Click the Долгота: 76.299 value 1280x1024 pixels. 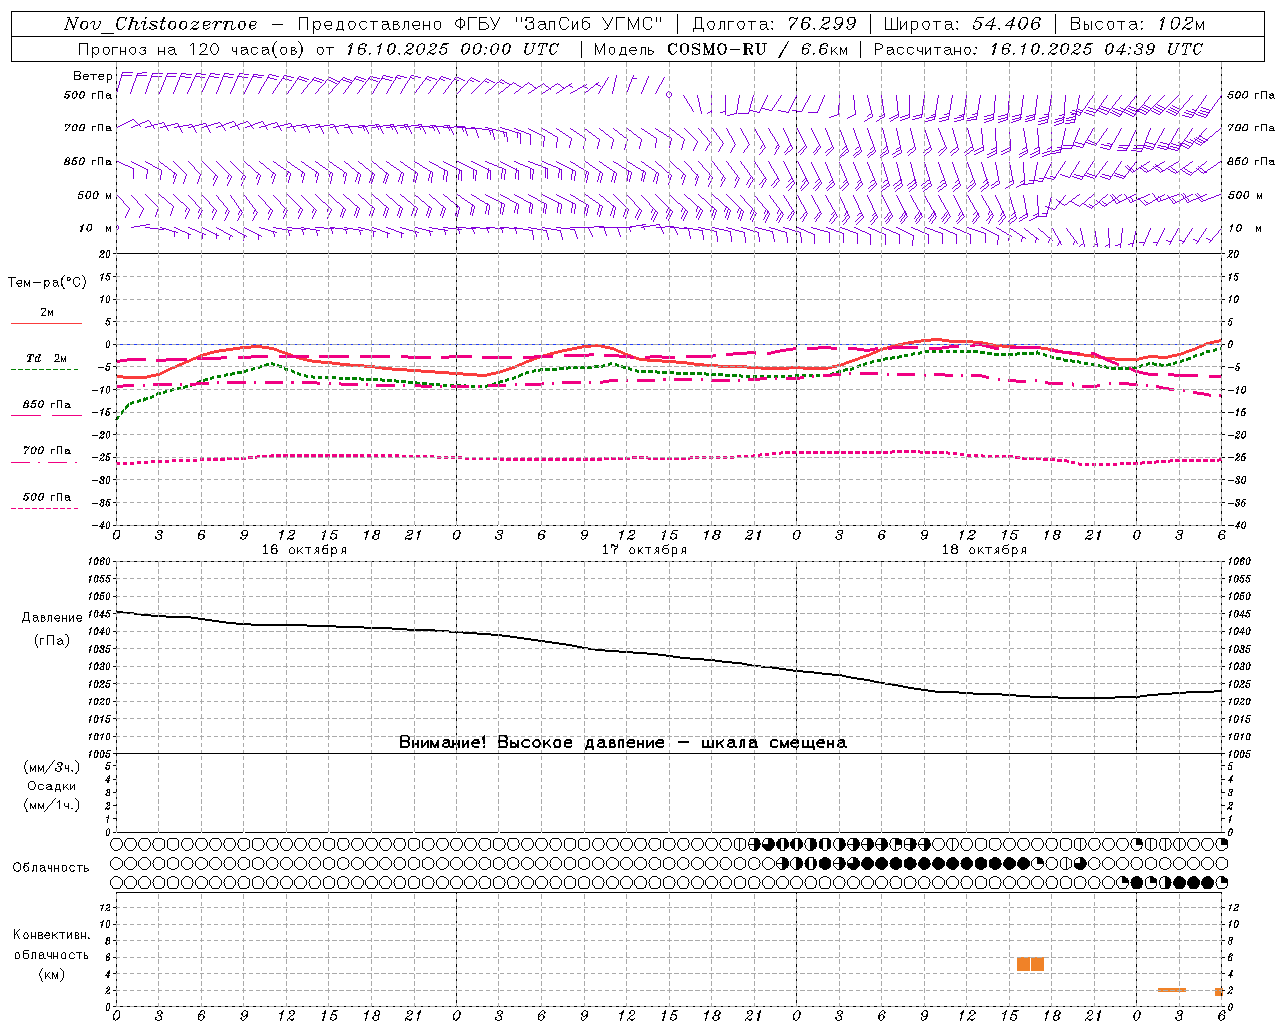pos(774,24)
